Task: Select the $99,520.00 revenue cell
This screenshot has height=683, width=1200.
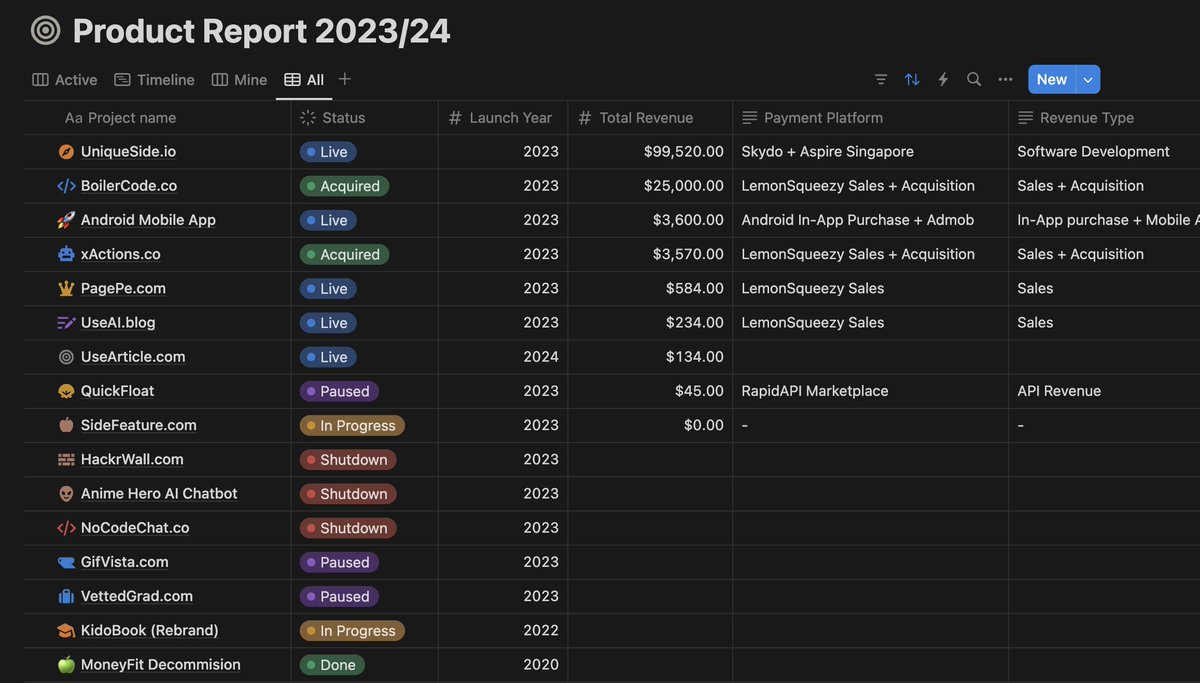Action: pyautogui.click(x=650, y=152)
